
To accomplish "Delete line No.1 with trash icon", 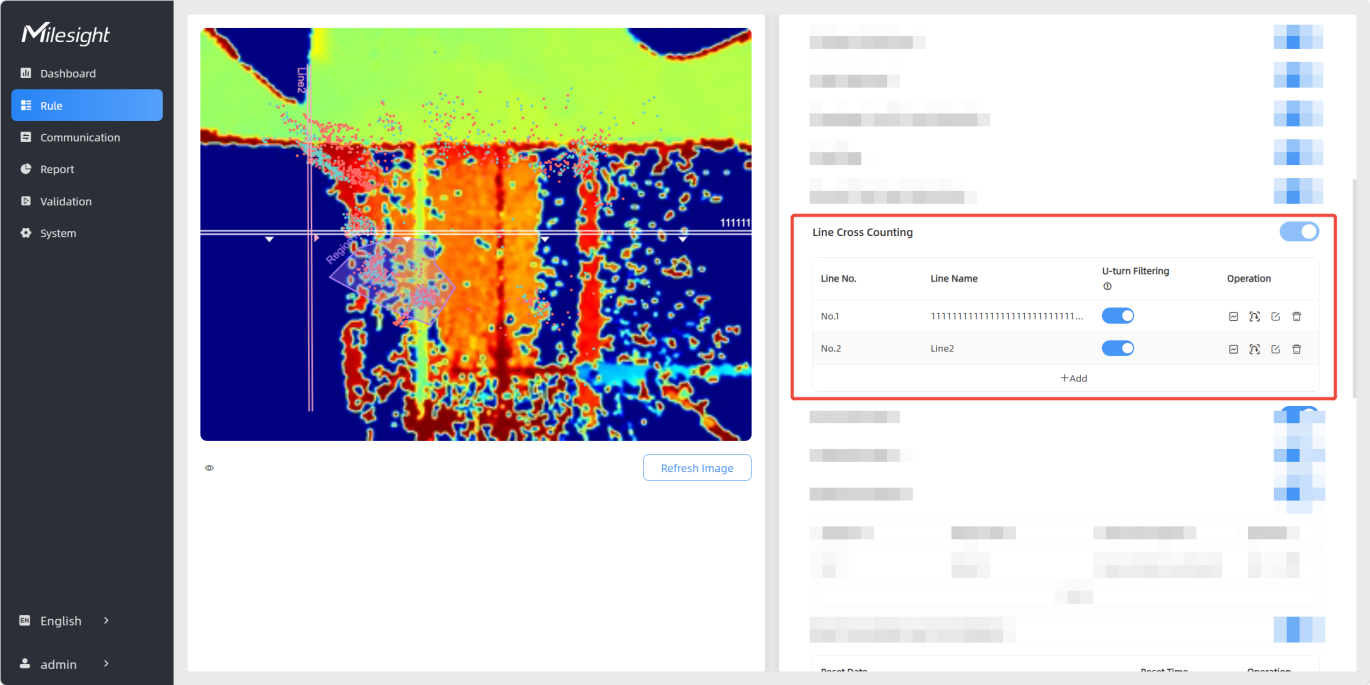I will tap(1296, 317).
